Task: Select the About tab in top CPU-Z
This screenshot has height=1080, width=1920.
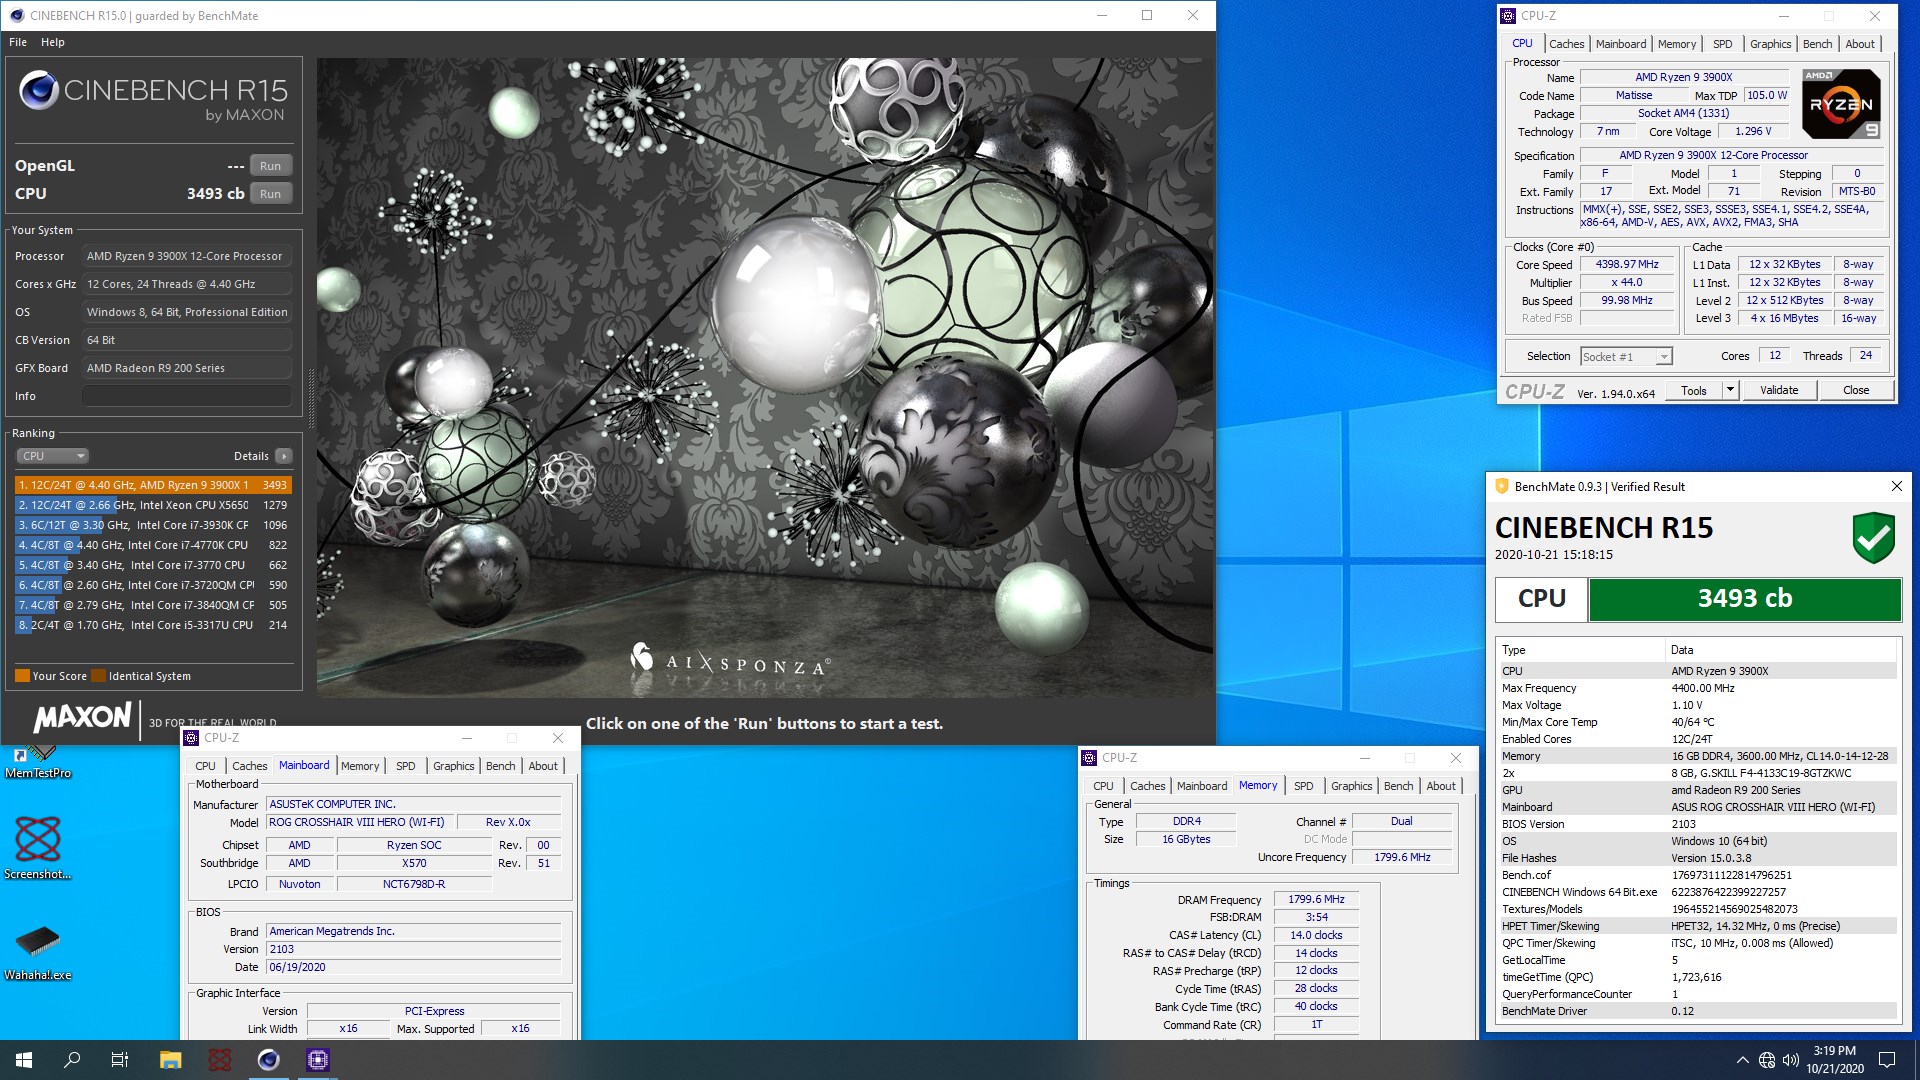Action: 1859,44
